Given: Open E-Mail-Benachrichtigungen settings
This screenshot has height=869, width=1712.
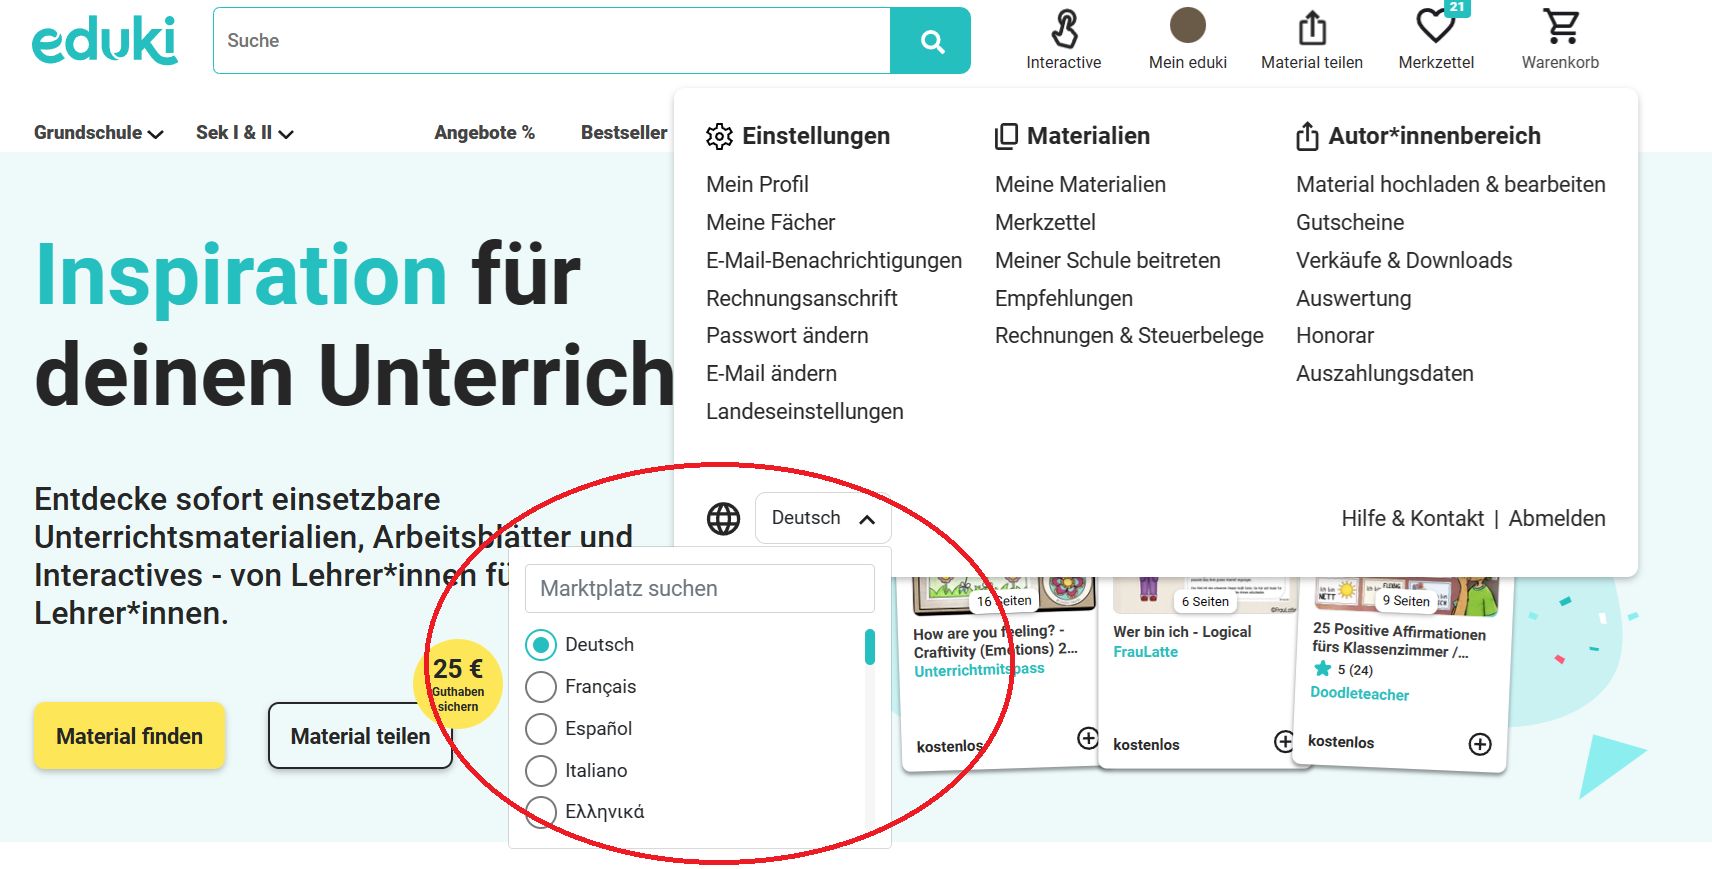Looking at the screenshot, I should click(834, 261).
